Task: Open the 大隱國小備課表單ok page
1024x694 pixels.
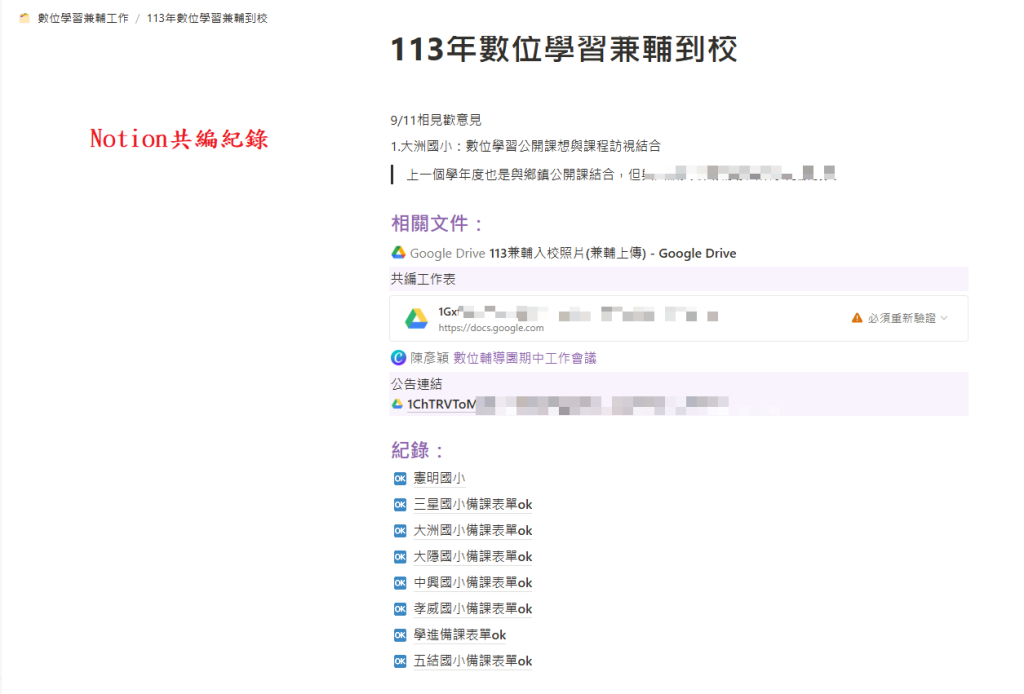Action: [x=472, y=557]
